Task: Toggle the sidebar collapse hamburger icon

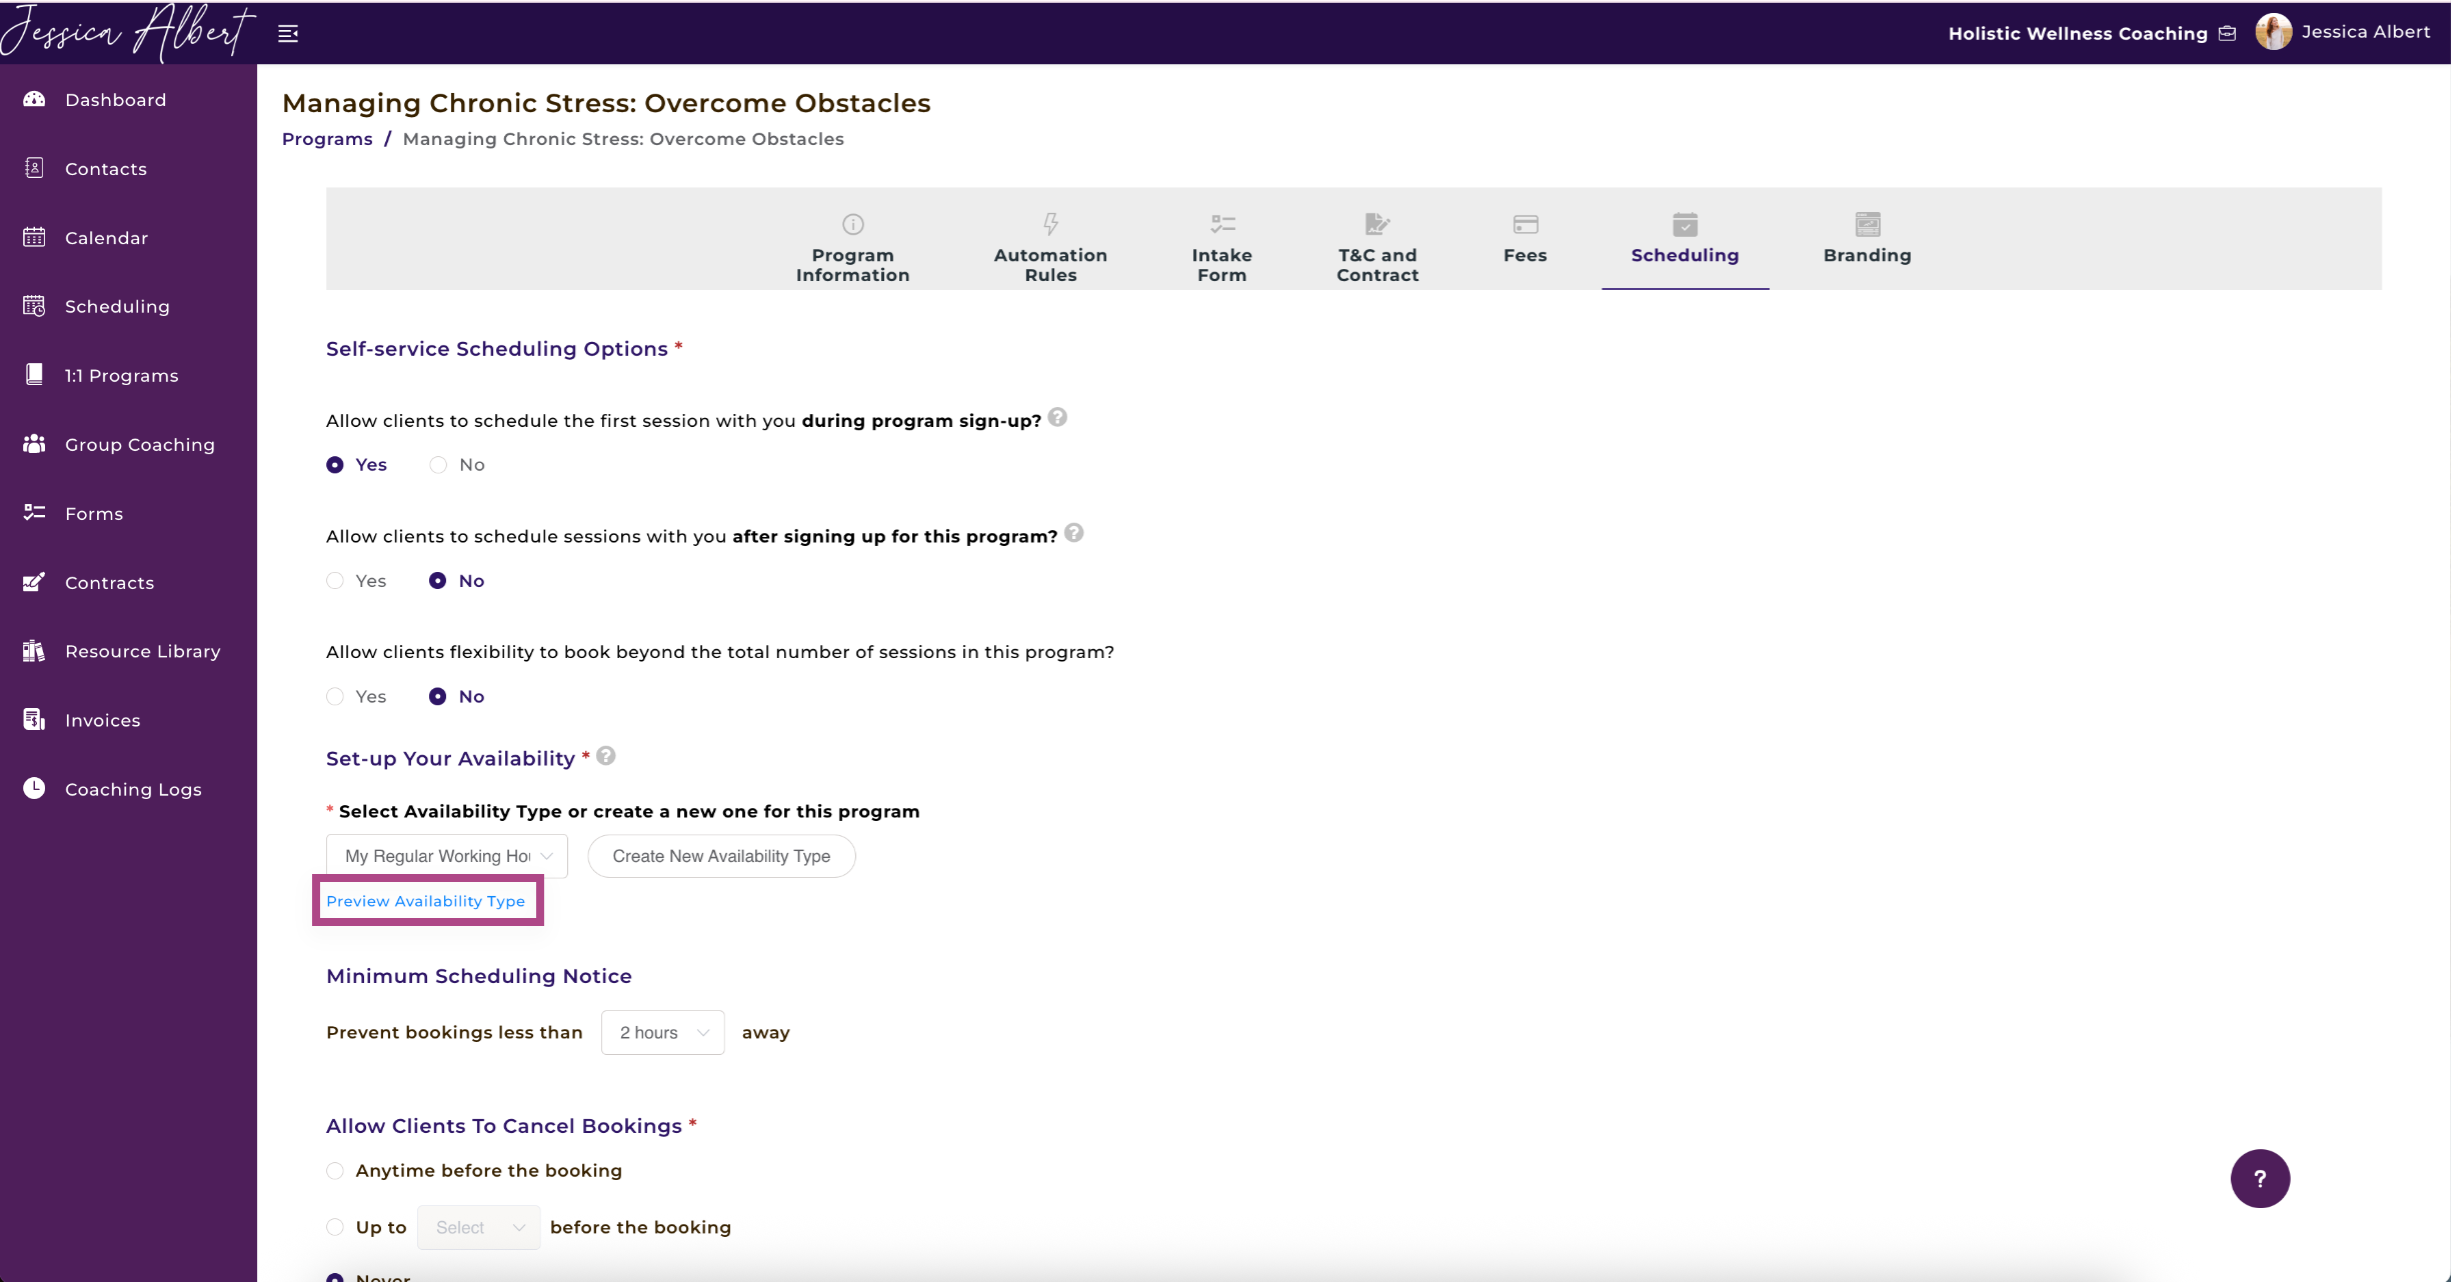Action: (x=288, y=34)
